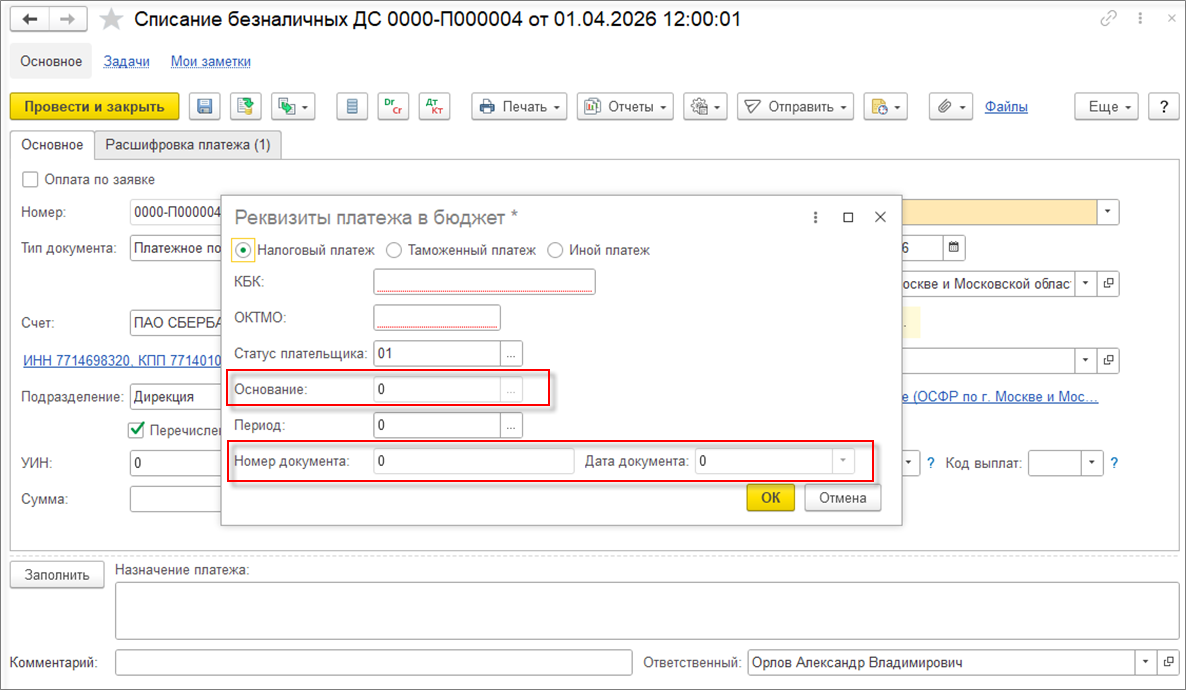Click into the КБК input field
Image resolution: width=1186 pixels, height=690 pixels.
(484, 282)
